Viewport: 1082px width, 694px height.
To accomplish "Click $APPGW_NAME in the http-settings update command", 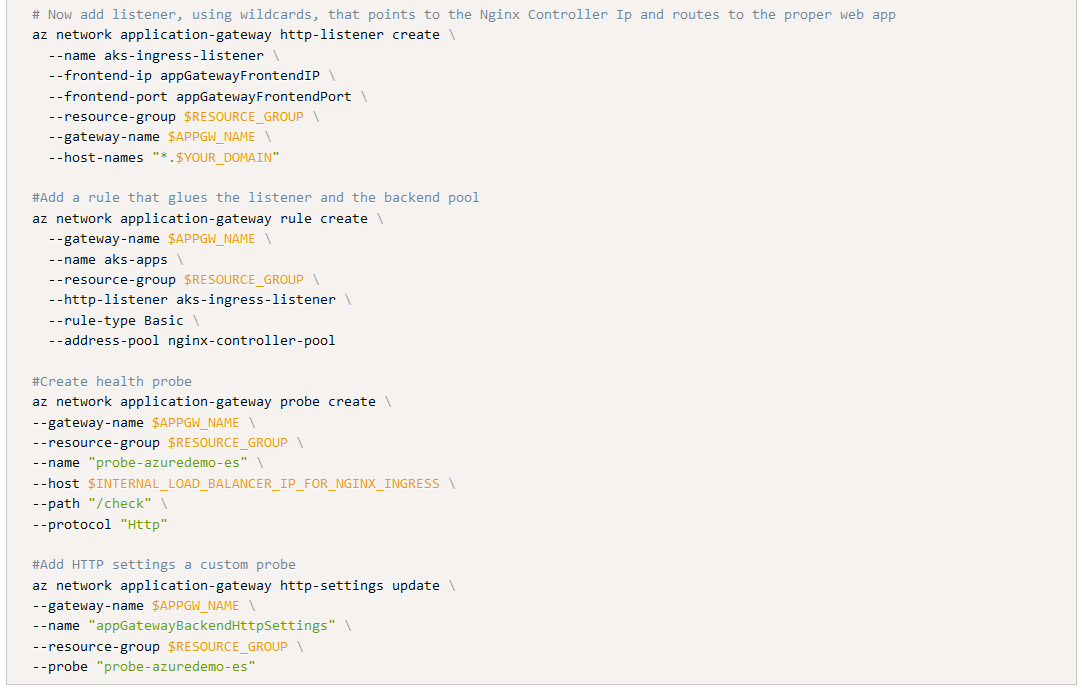I will (196, 605).
